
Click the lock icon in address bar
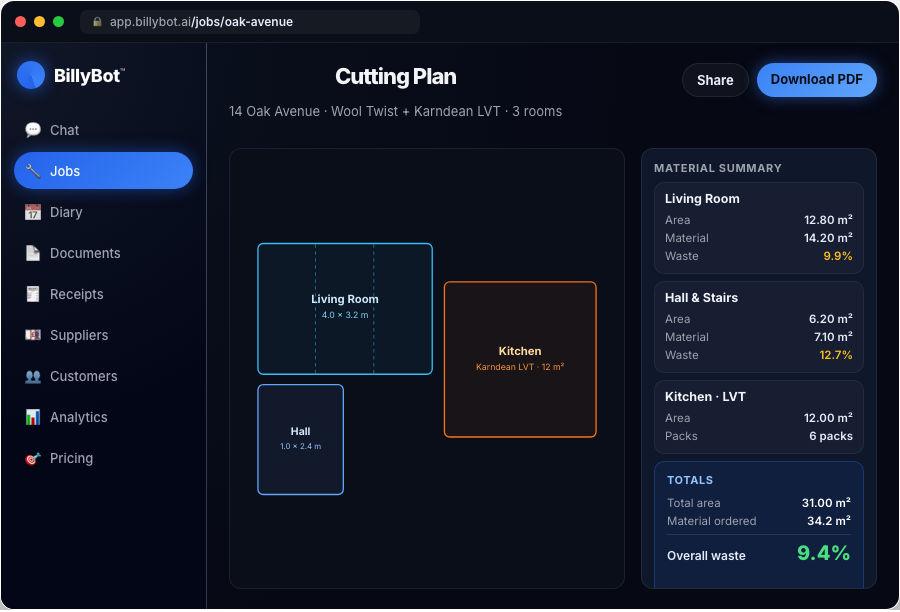pyautogui.click(x=98, y=22)
